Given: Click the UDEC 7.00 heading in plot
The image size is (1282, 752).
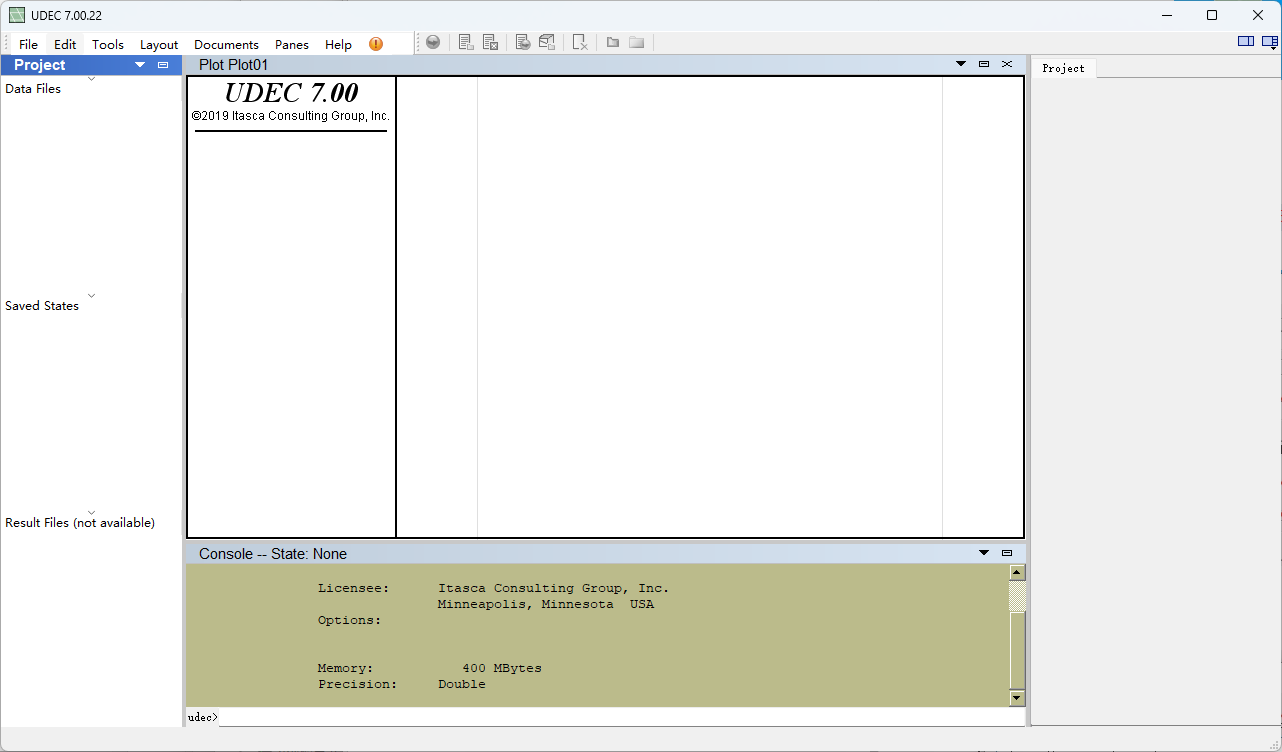Looking at the screenshot, I should 291,93.
